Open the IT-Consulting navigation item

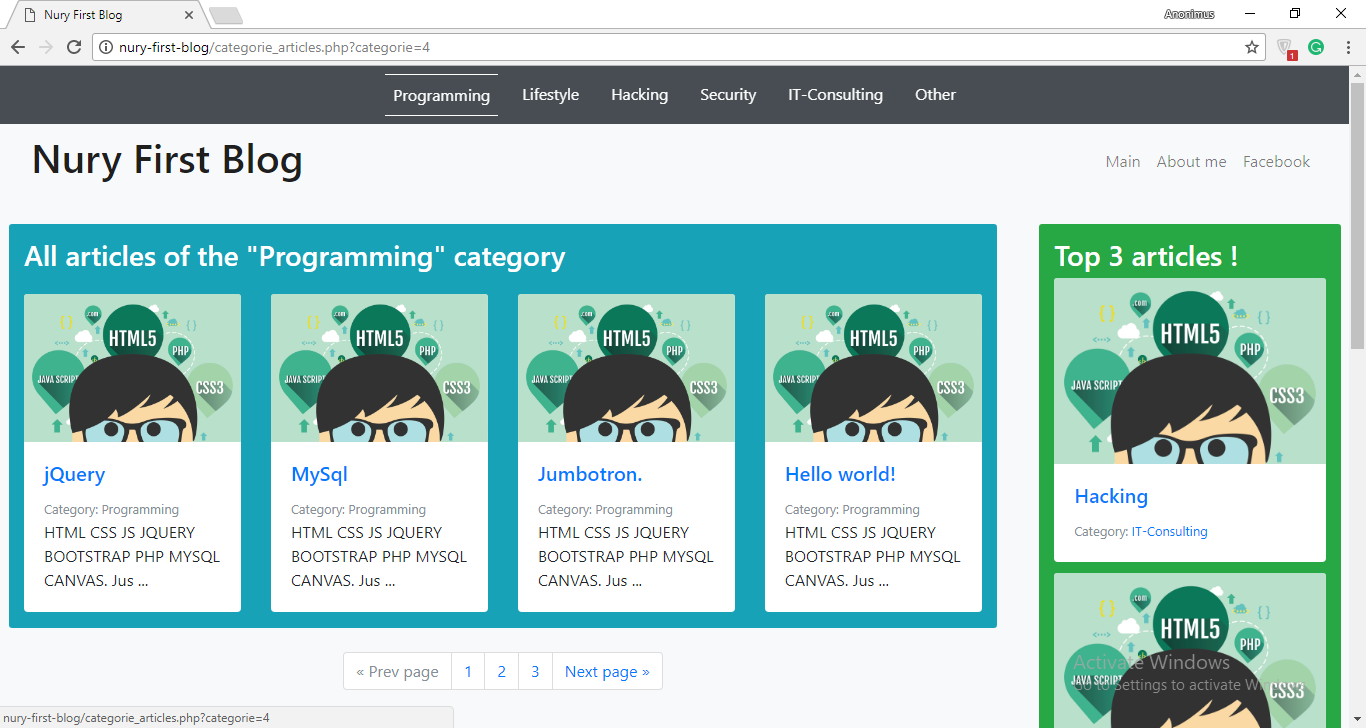click(x=835, y=95)
